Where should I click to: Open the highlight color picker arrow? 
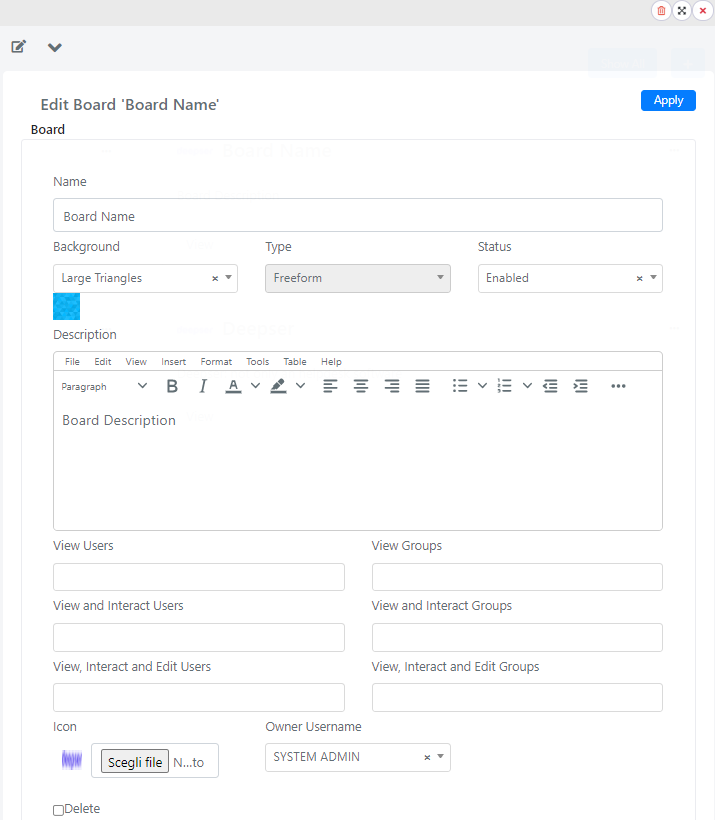[300, 386]
